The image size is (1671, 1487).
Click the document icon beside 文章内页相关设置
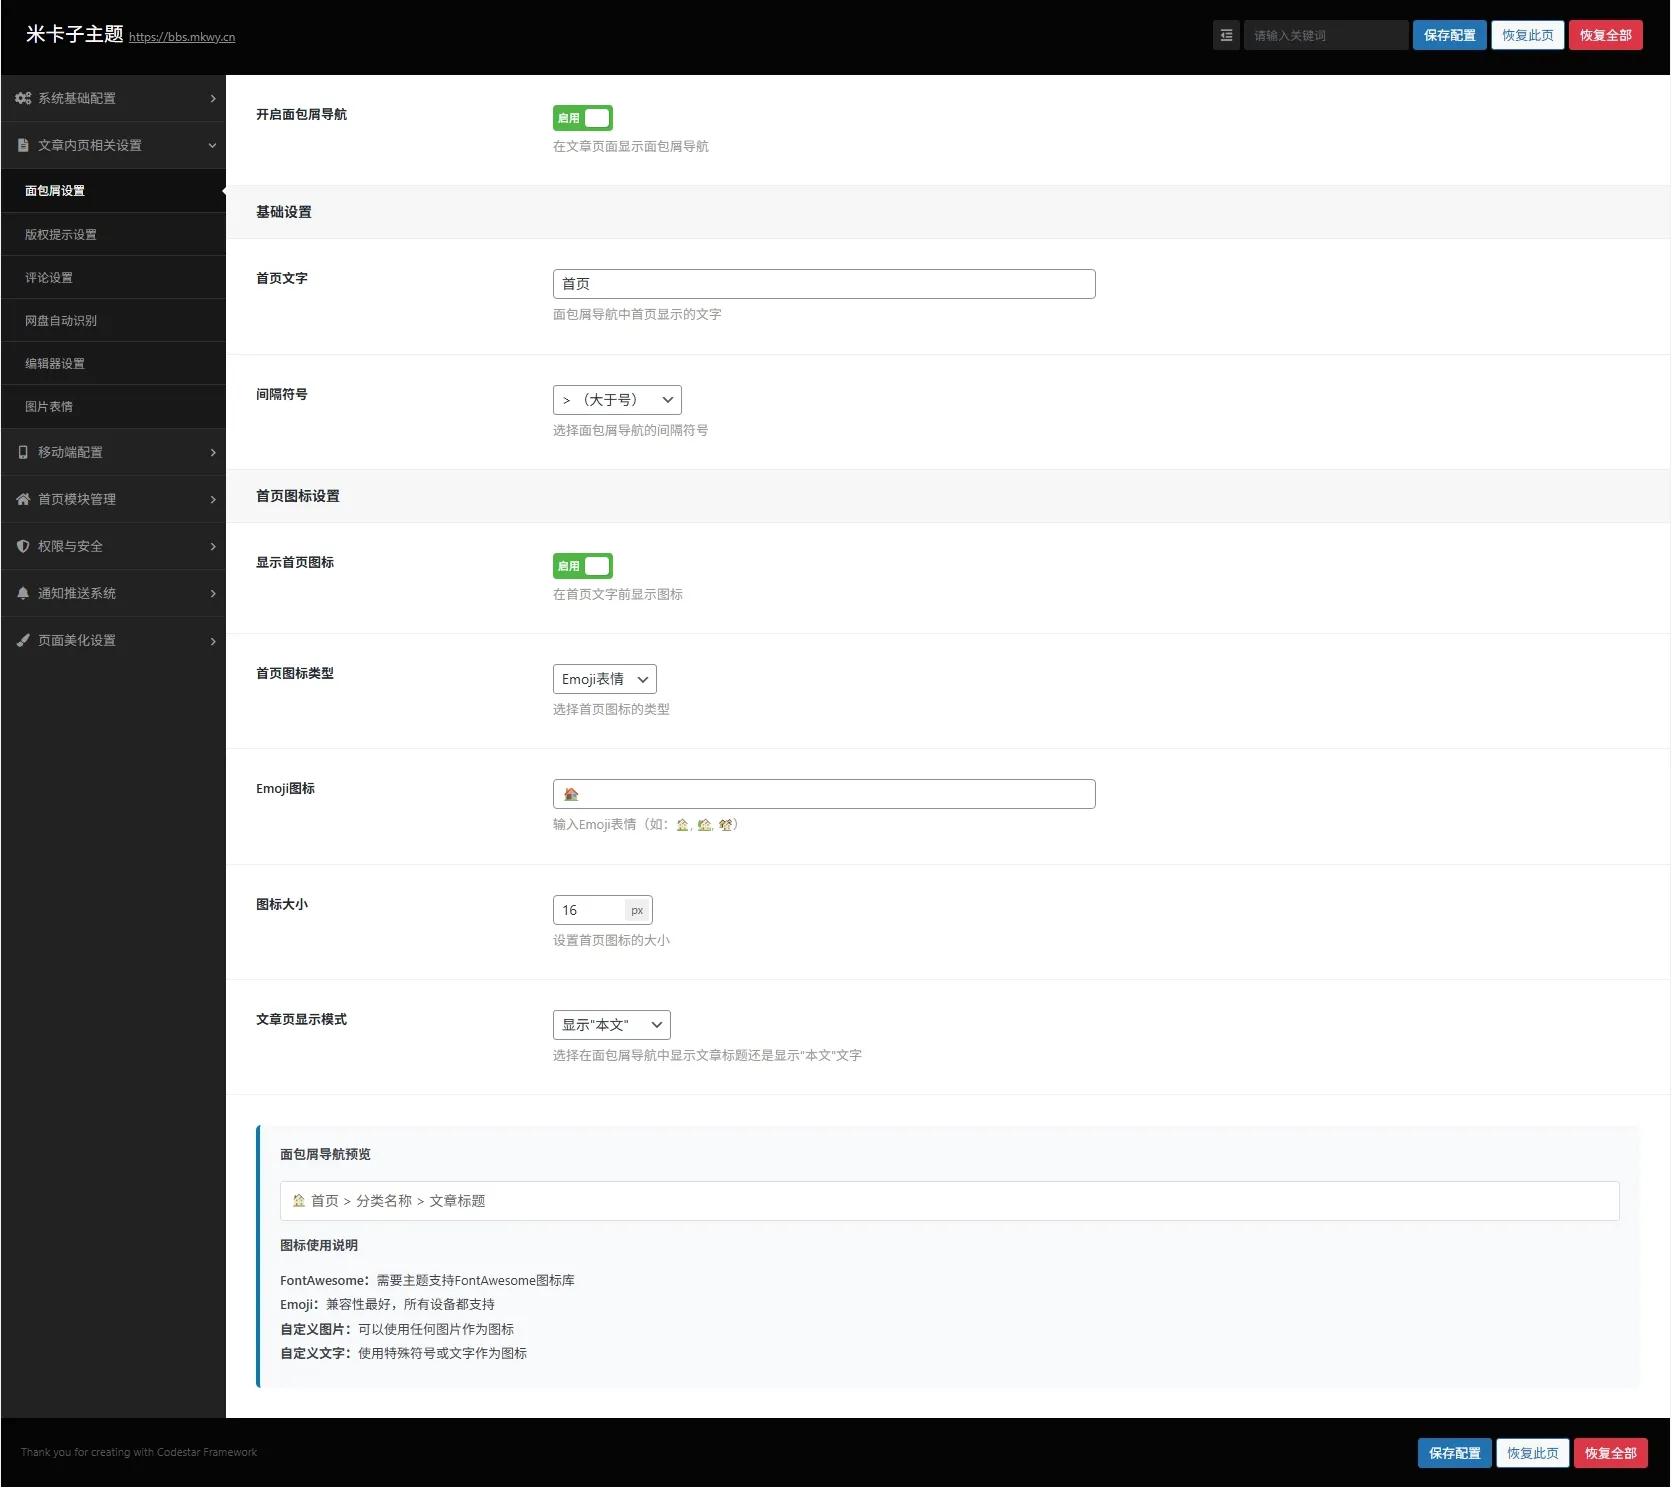pos(23,145)
